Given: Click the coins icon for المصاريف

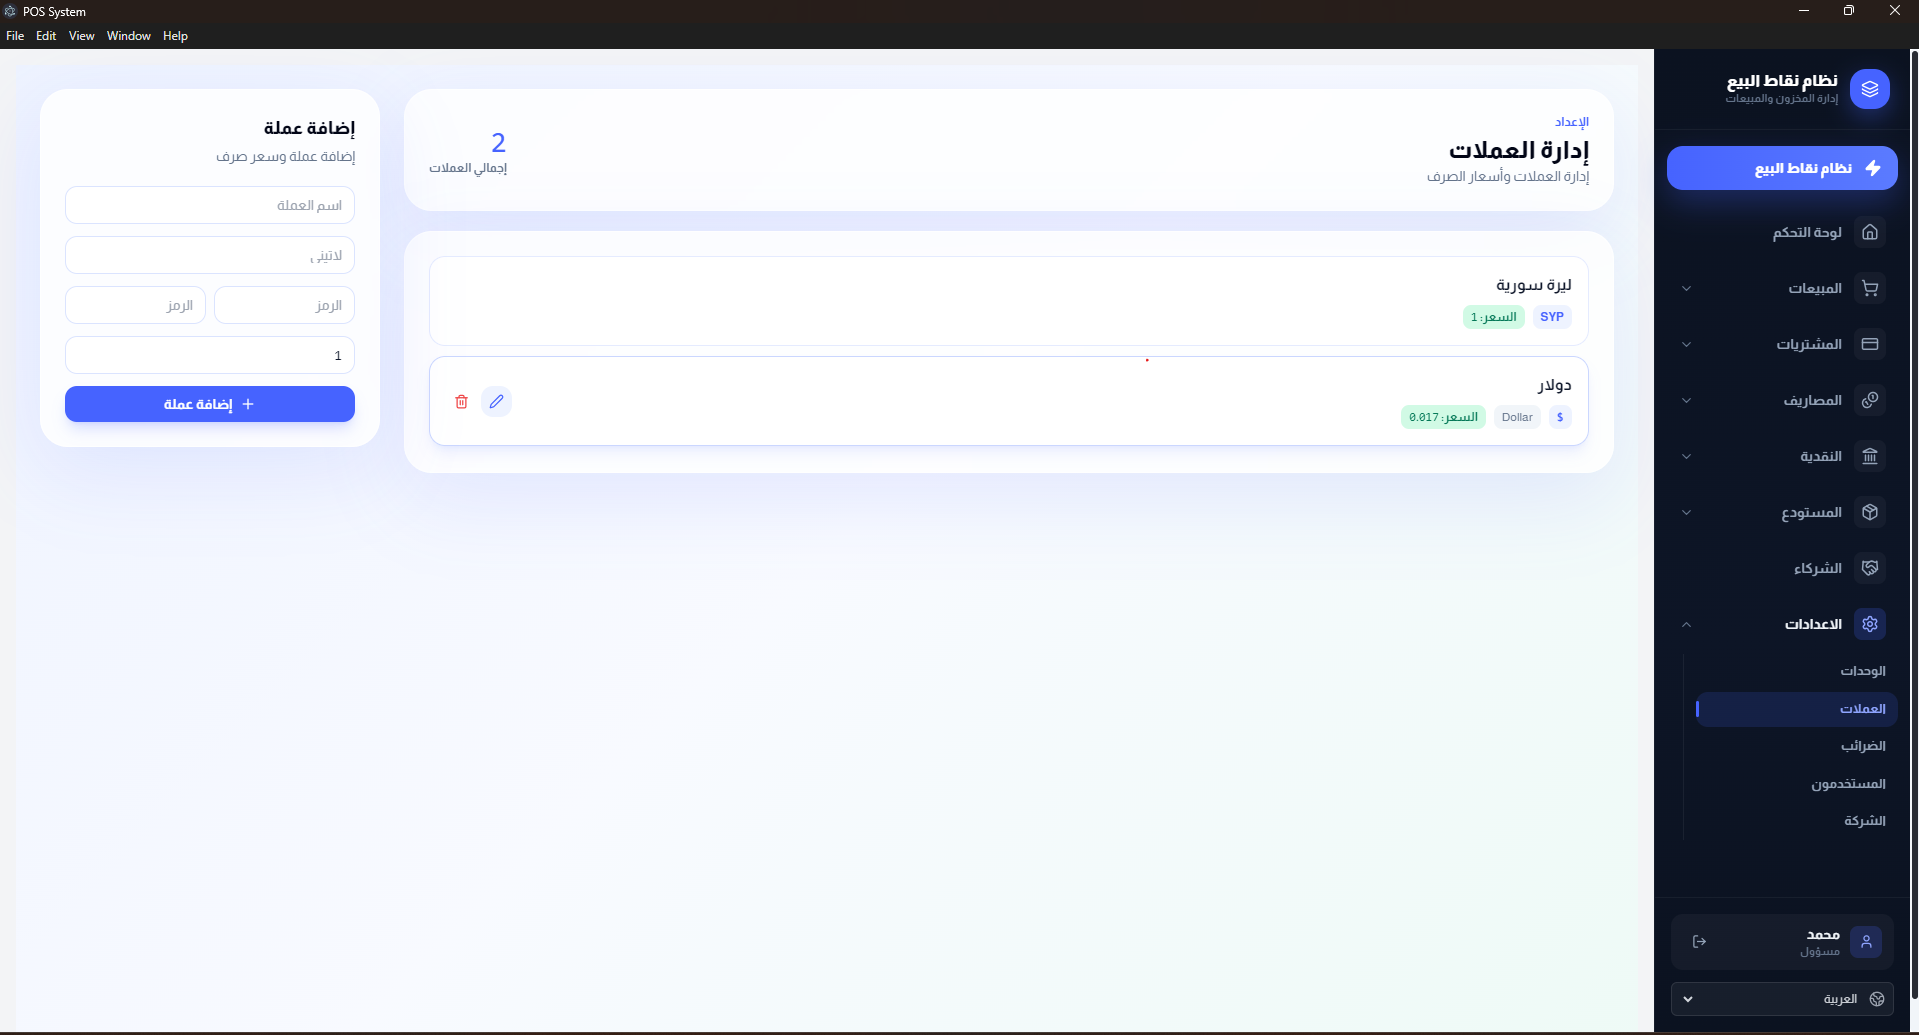Looking at the screenshot, I should (1870, 400).
